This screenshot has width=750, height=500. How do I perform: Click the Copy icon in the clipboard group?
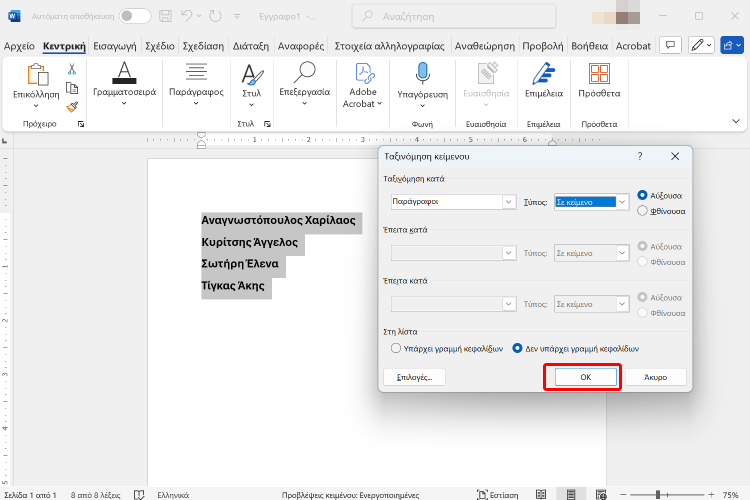pos(72,88)
